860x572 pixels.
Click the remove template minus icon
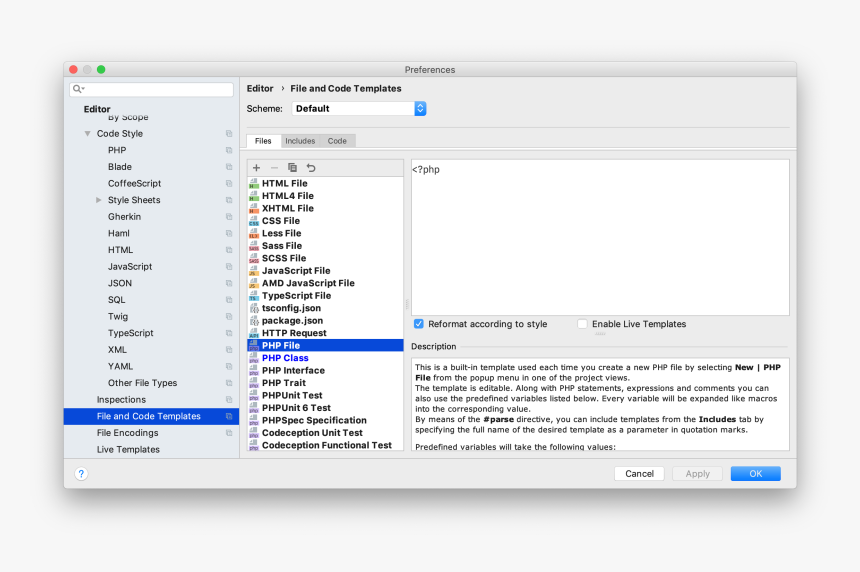point(274,168)
